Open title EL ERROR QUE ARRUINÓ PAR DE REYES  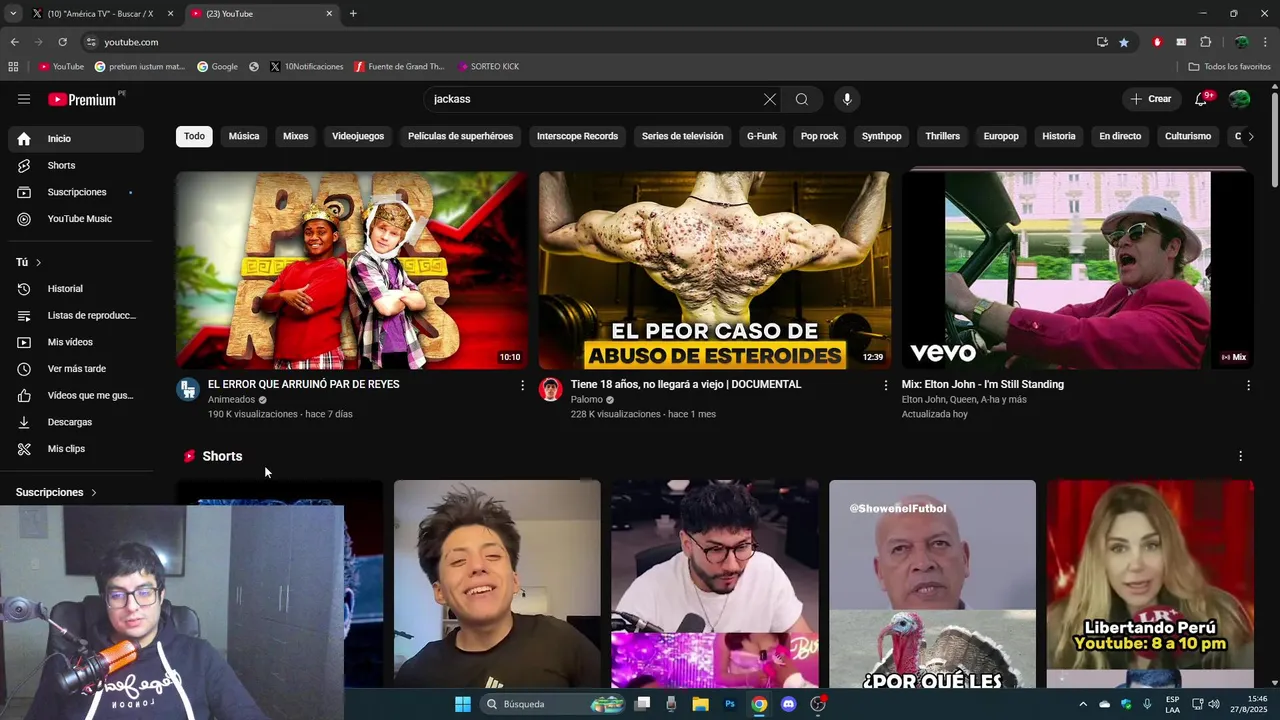(x=304, y=384)
